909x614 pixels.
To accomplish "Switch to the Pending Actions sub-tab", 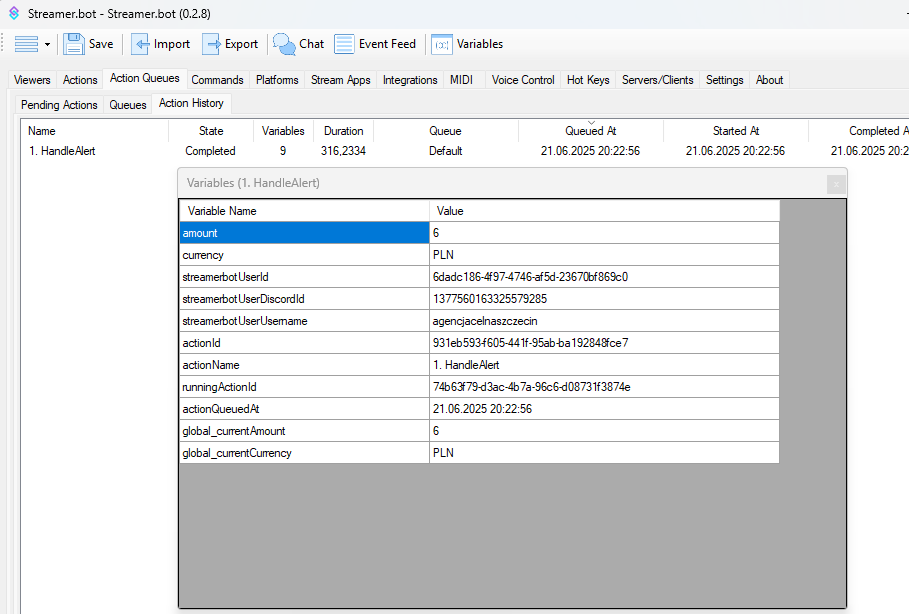I will pyautogui.click(x=59, y=105).
